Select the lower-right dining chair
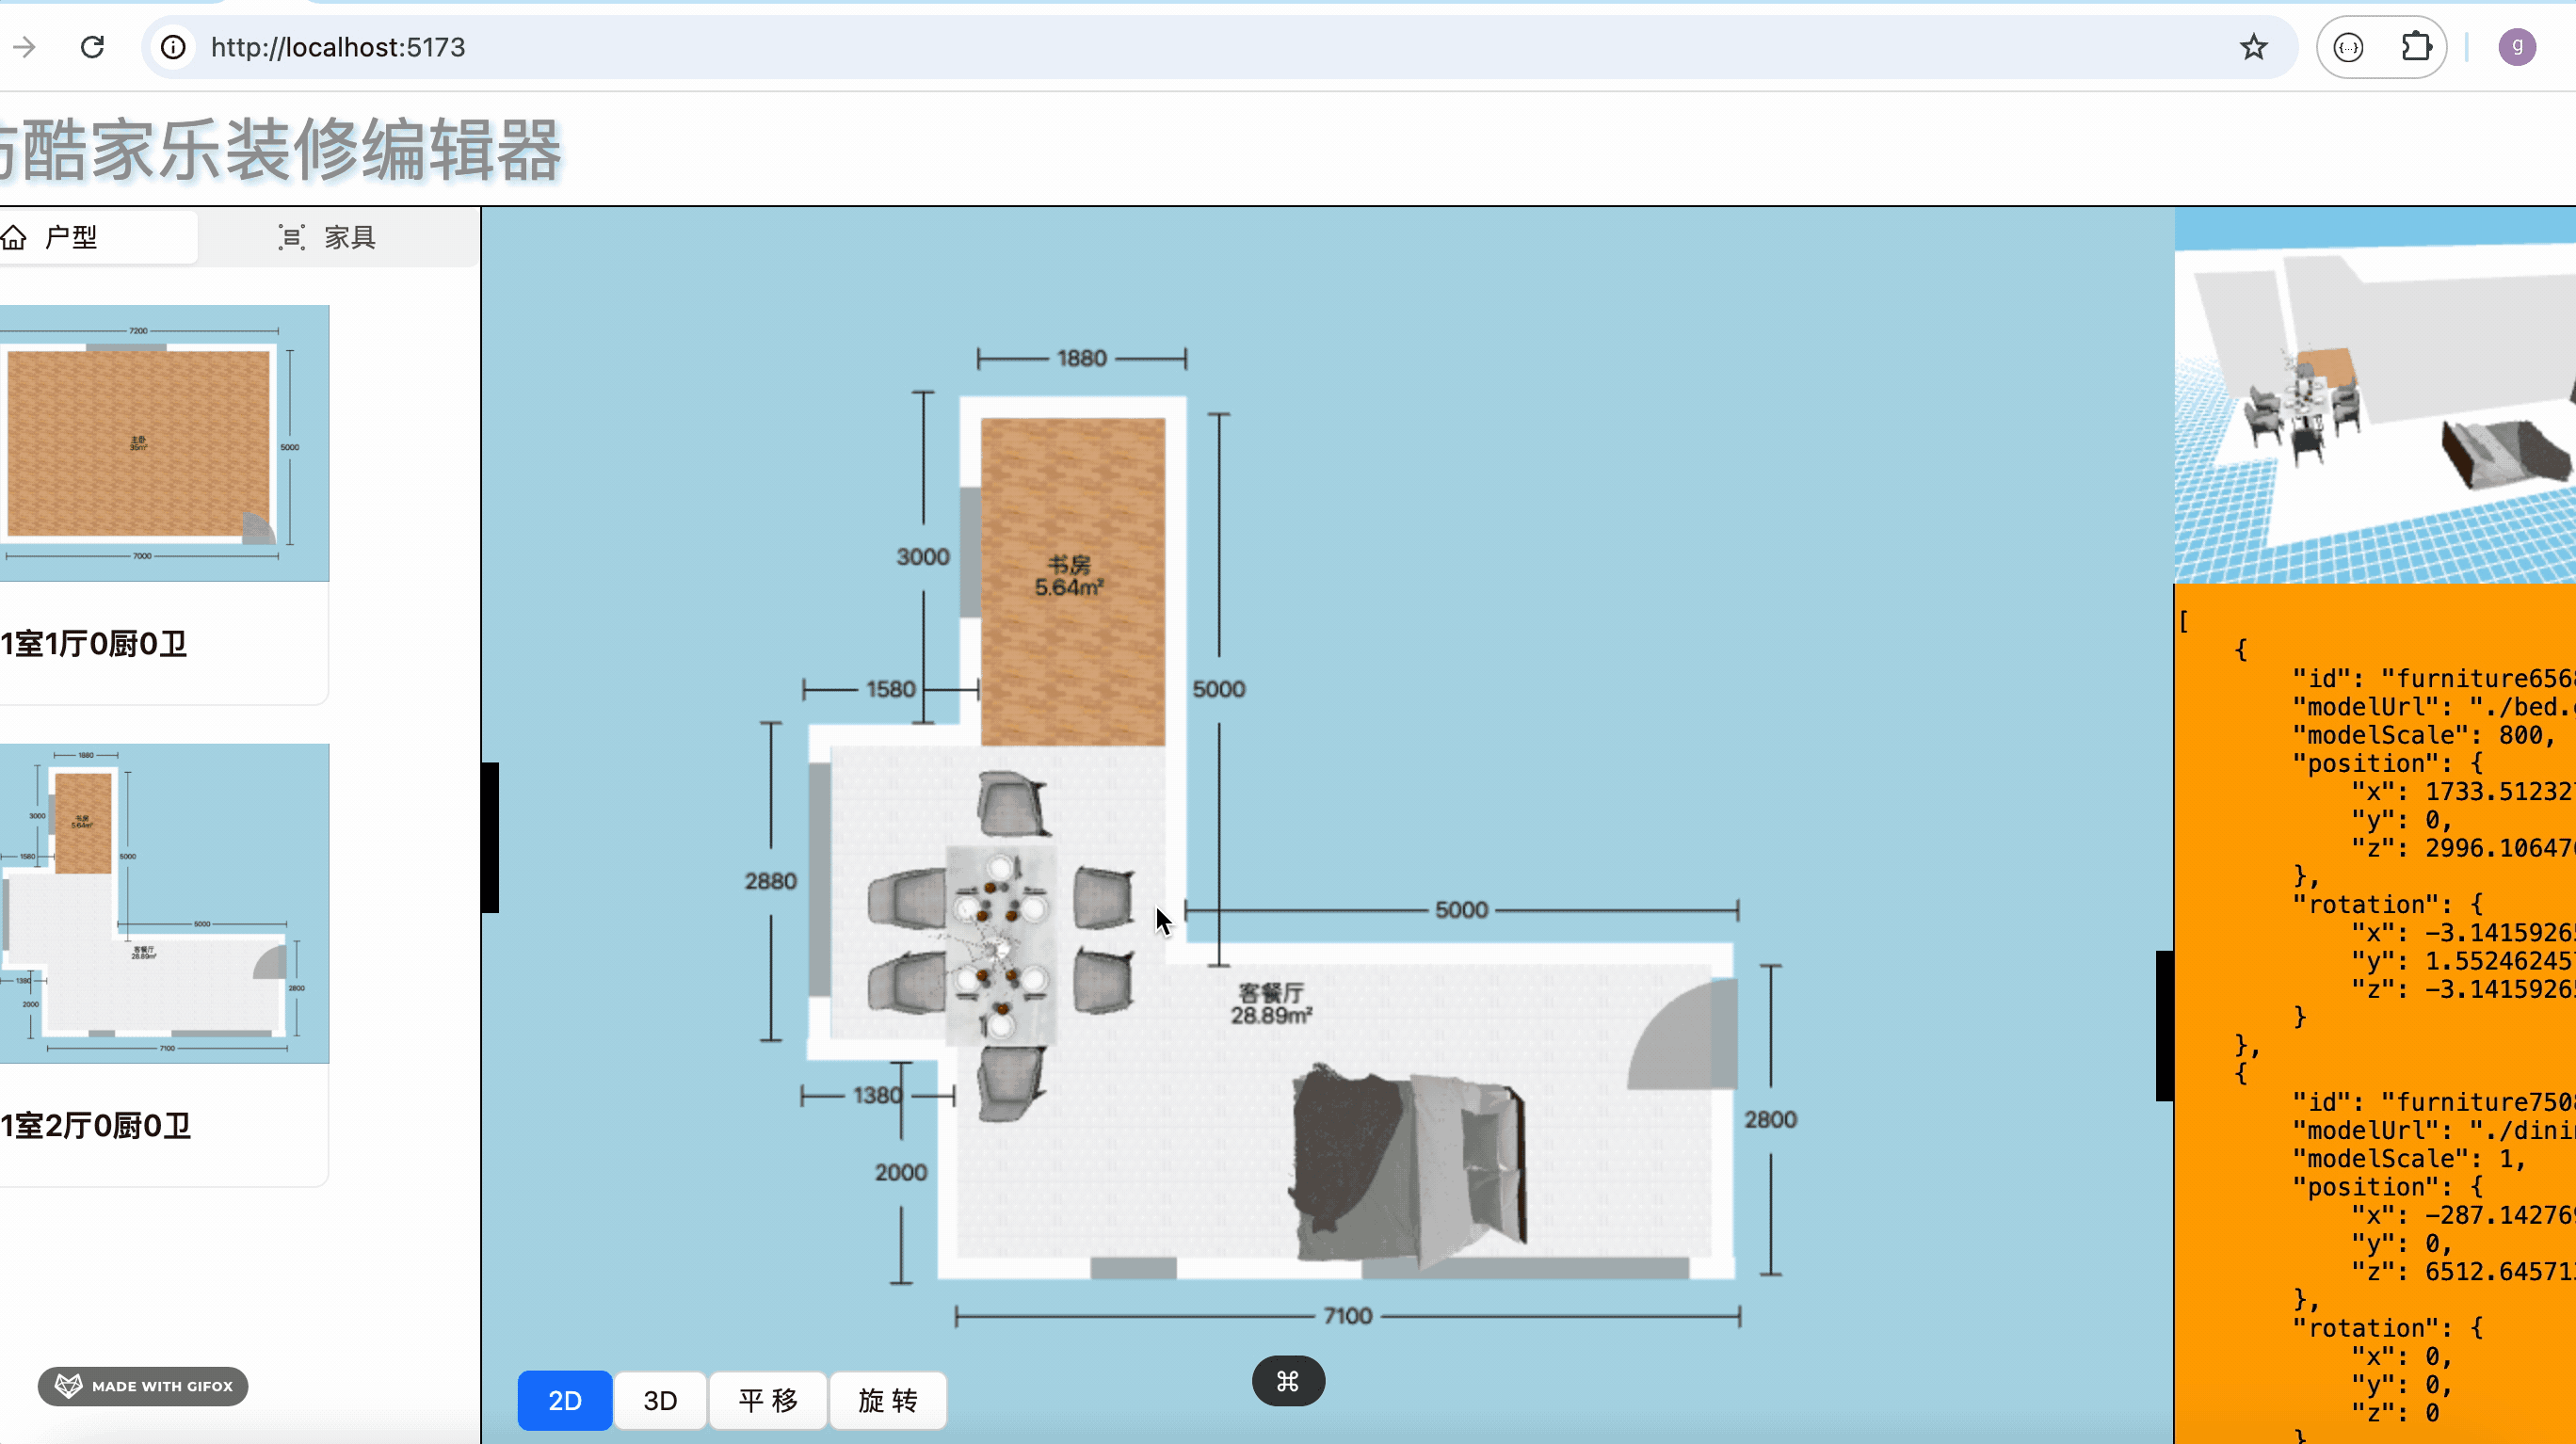Viewport: 2576px width, 1444px height. (1104, 981)
